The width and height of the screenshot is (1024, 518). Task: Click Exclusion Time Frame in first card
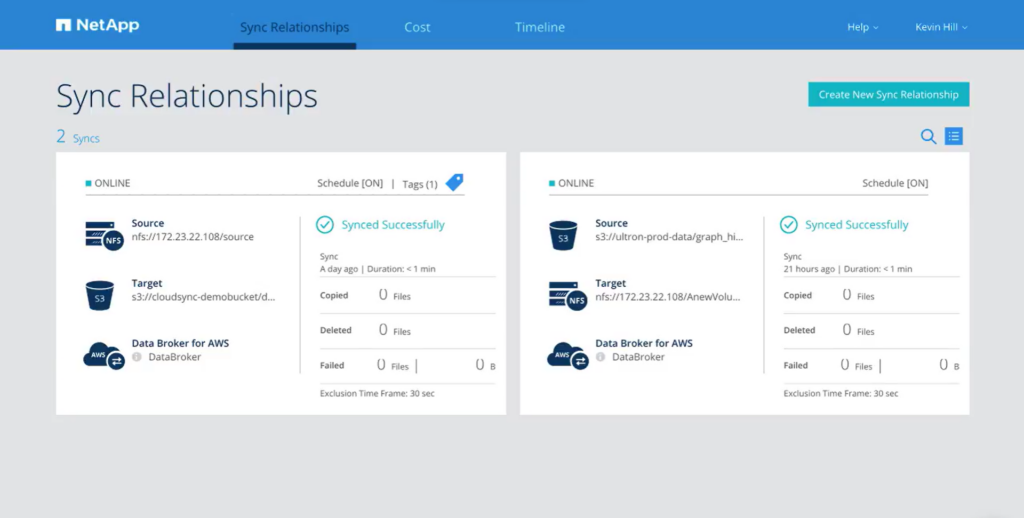(377, 393)
